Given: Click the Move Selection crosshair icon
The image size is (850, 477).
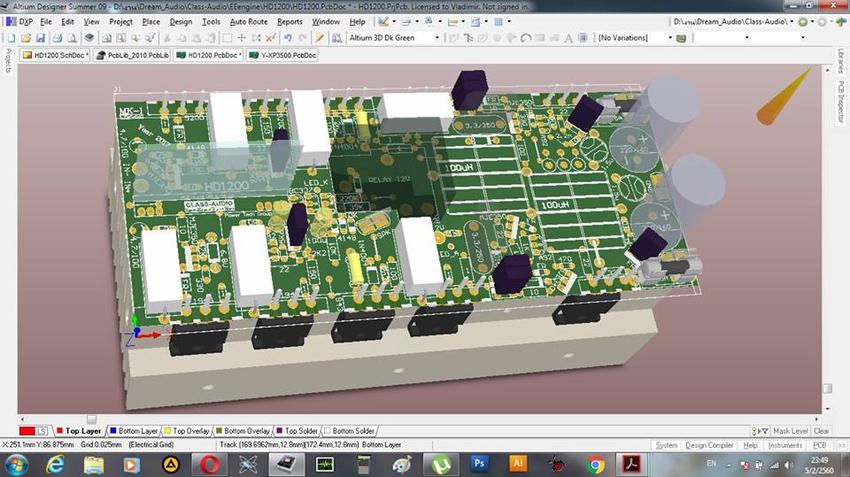Looking at the screenshot, I should point(242,38).
